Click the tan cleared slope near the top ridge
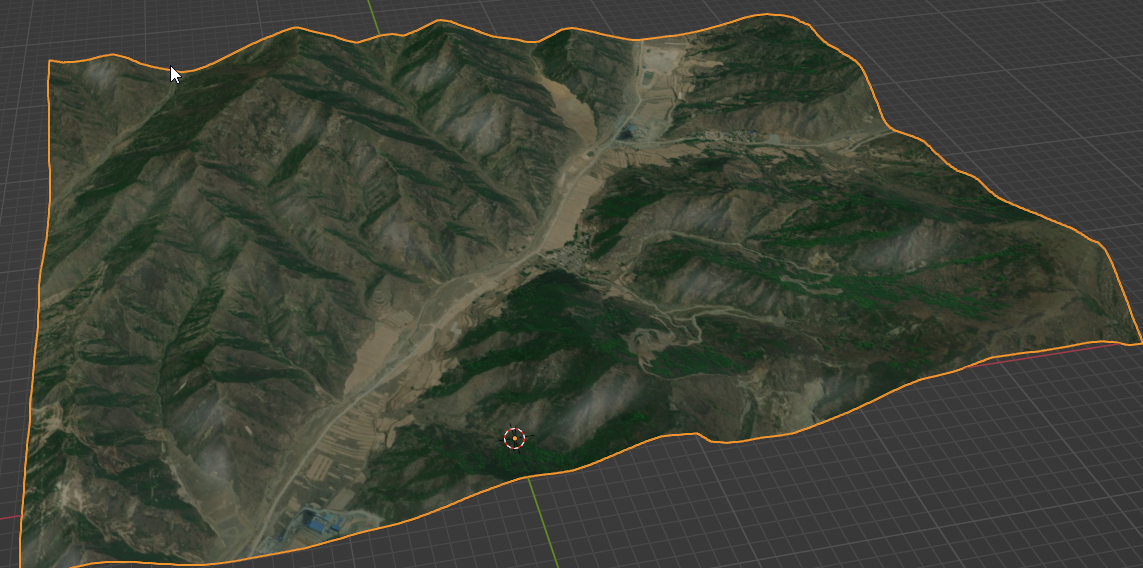Screen dimensions: 1143x568 tap(568, 100)
